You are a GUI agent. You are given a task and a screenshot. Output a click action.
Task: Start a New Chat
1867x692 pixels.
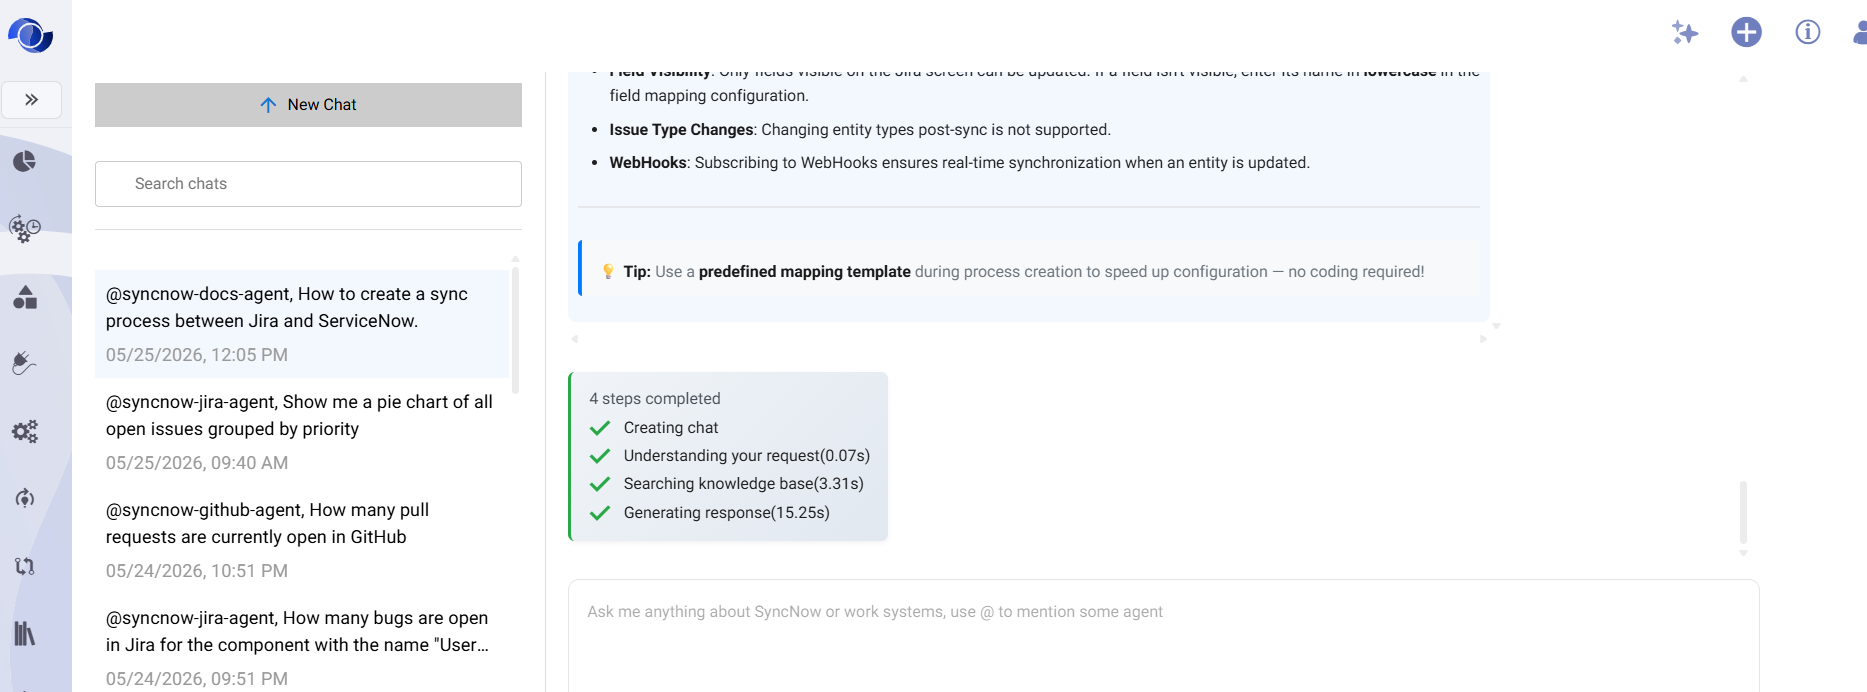308,105
